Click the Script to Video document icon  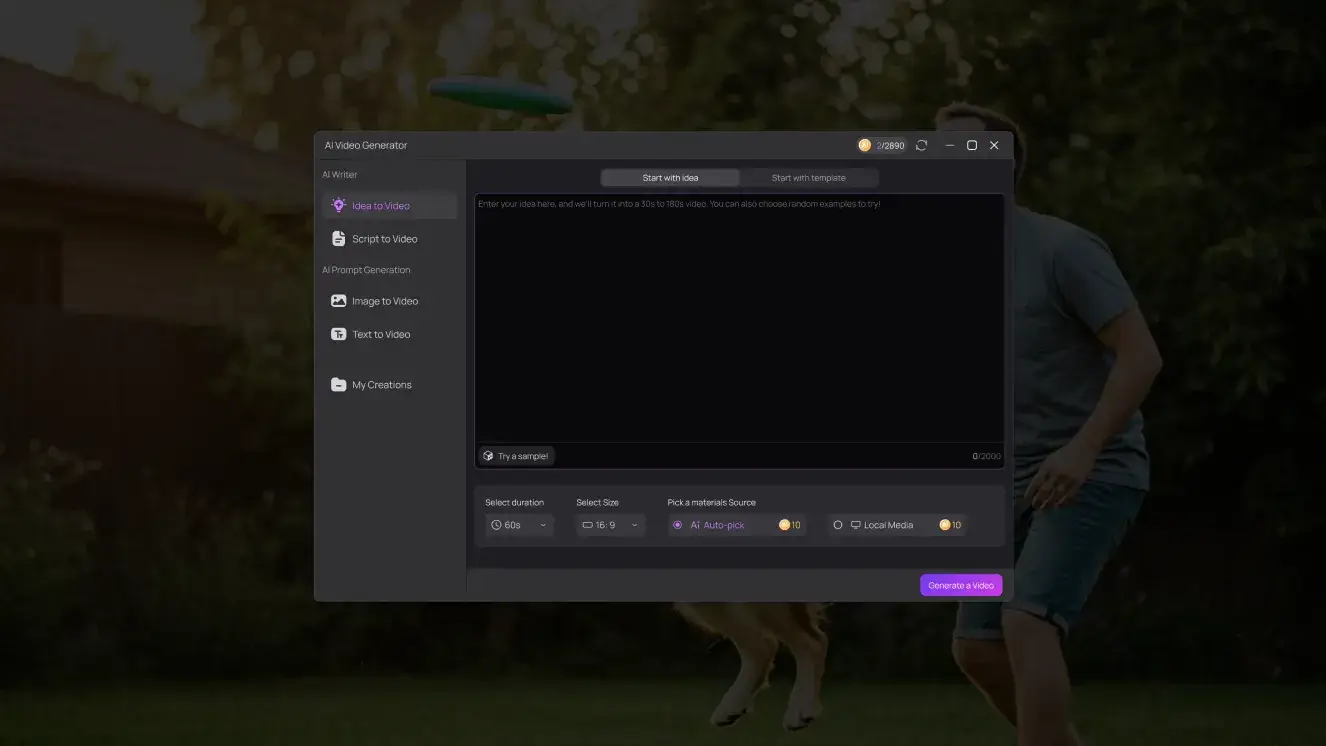[338, 239]
